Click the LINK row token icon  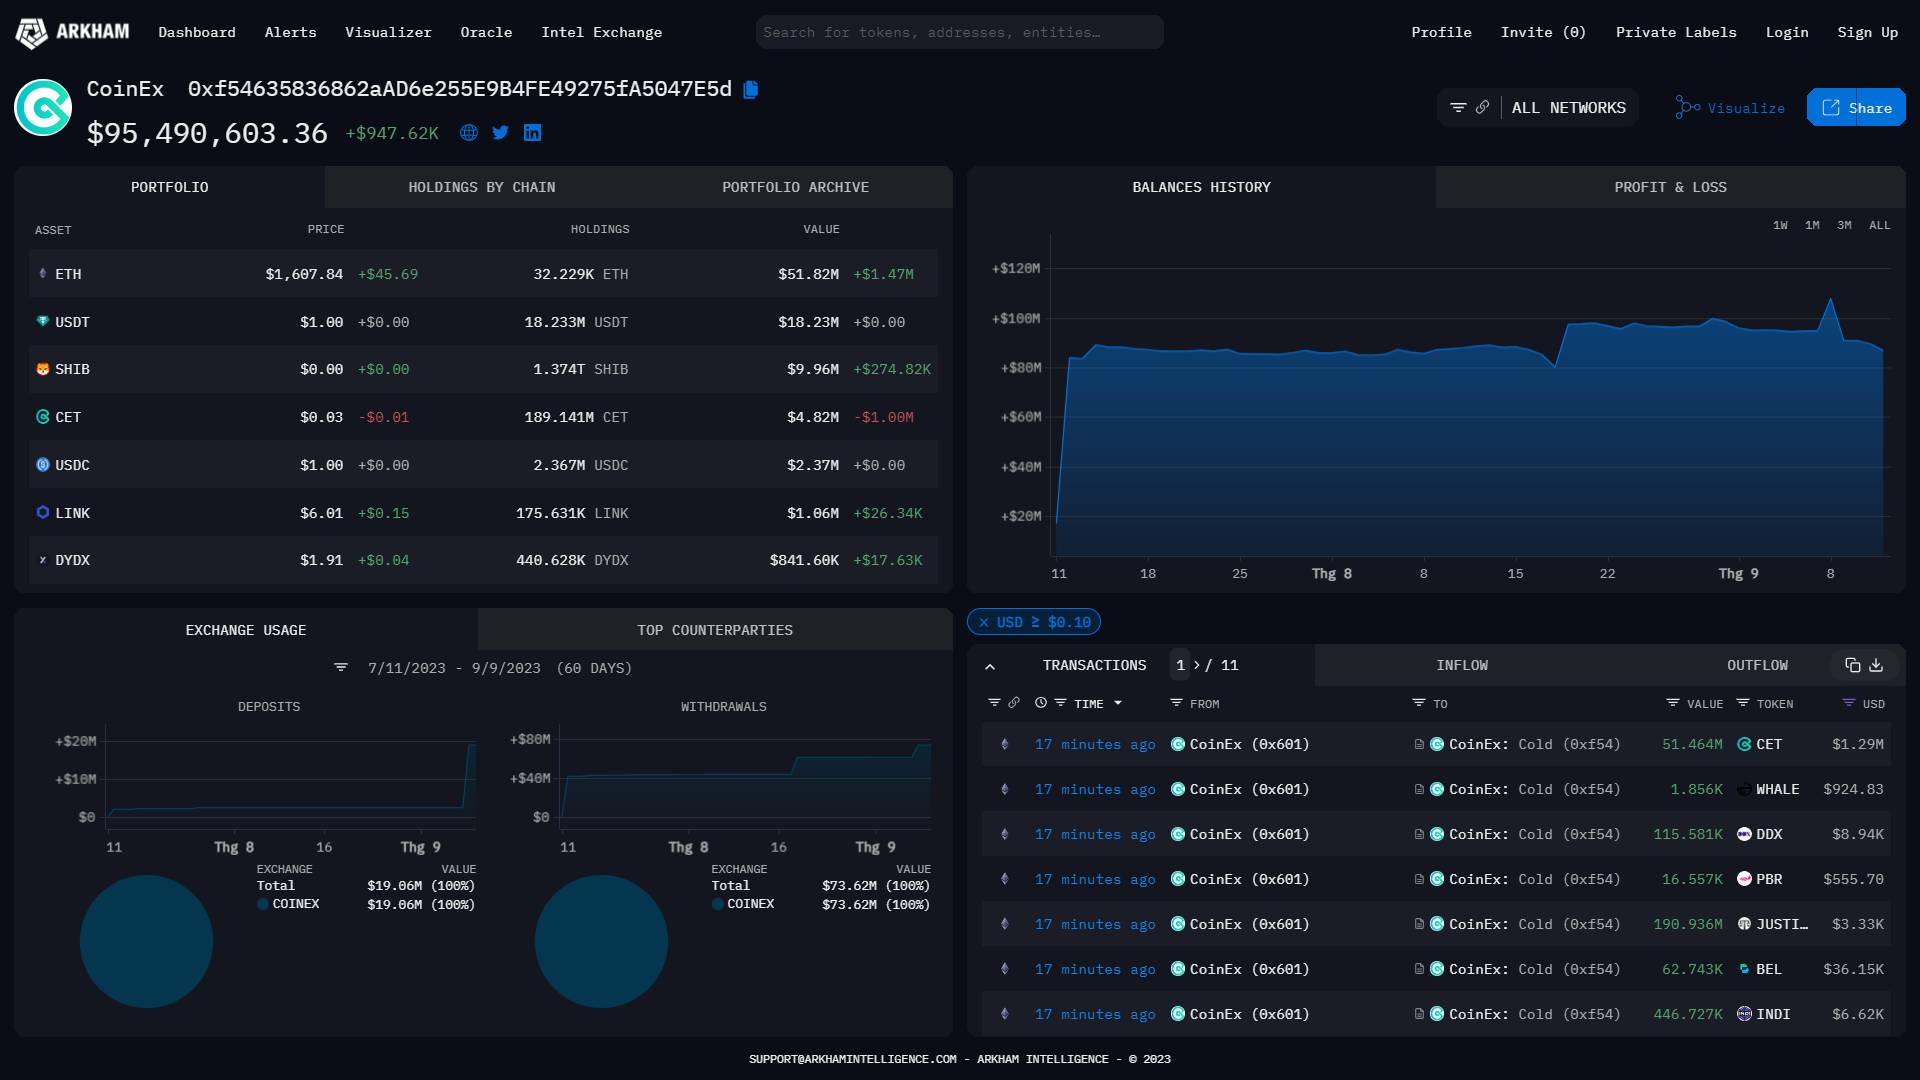43,513
